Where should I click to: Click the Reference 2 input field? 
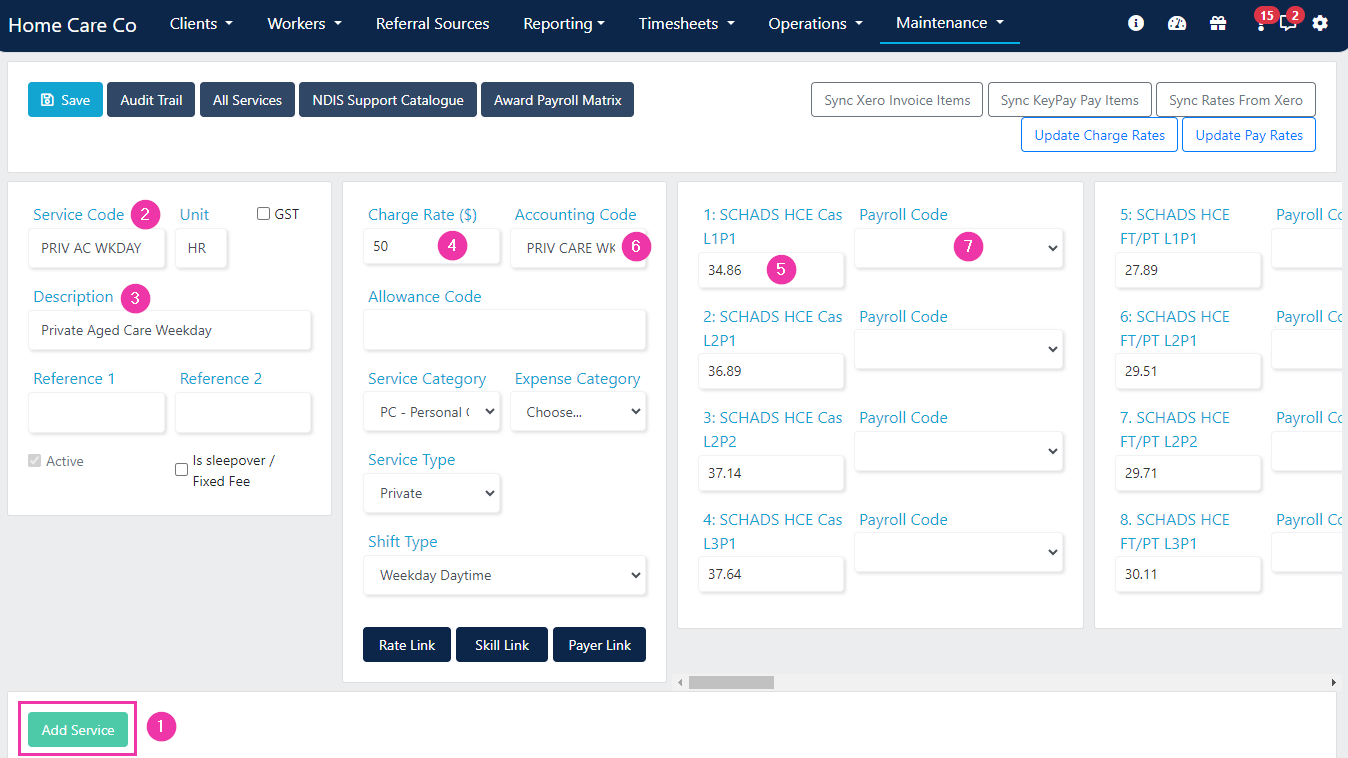(x=243, y=412)
